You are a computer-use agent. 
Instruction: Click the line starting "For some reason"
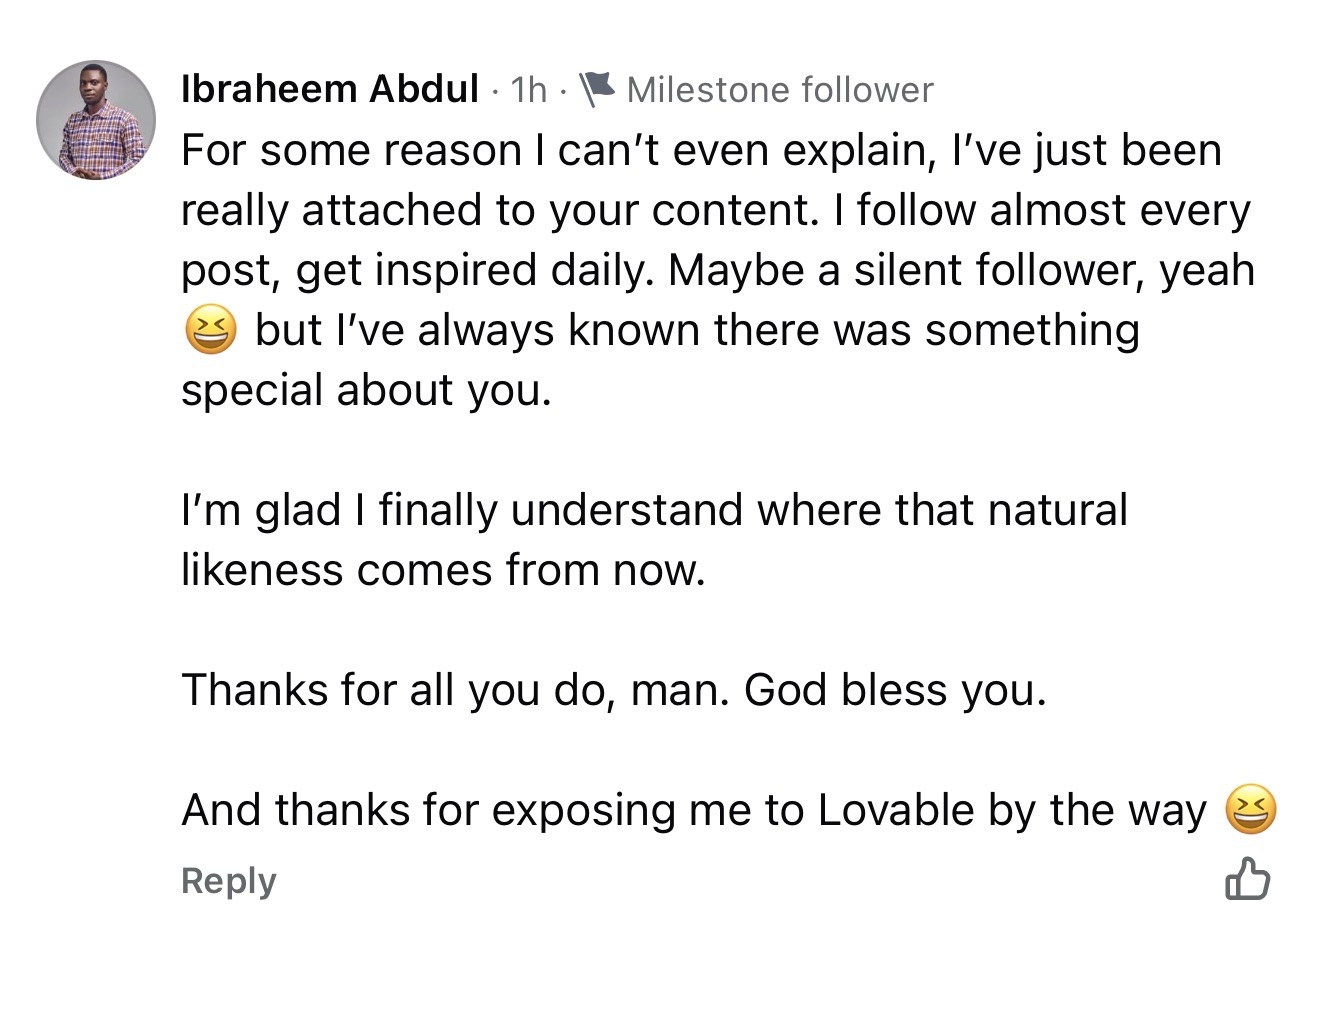pyautogui.click(x=700, y=151)
